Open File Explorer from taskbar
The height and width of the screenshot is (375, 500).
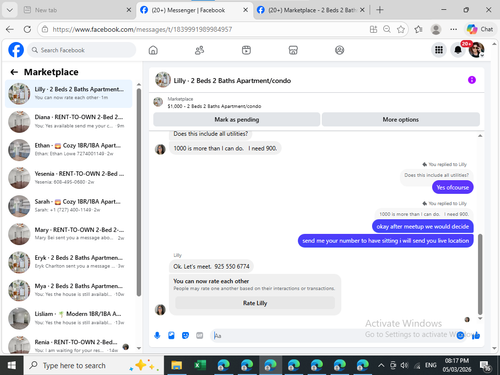point(176,365)
